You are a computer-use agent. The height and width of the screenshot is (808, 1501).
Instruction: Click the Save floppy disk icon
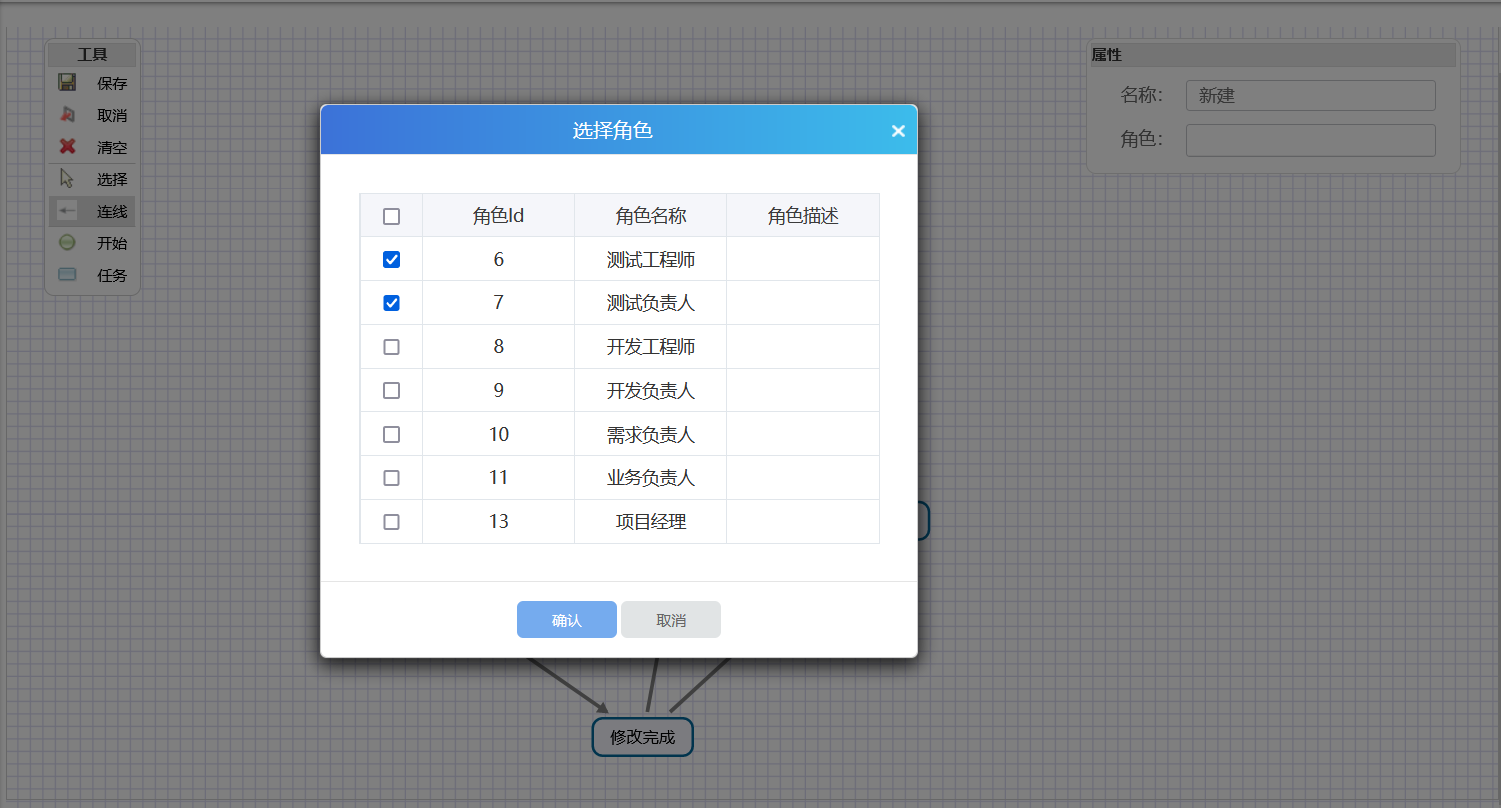[x=67, y=83]
